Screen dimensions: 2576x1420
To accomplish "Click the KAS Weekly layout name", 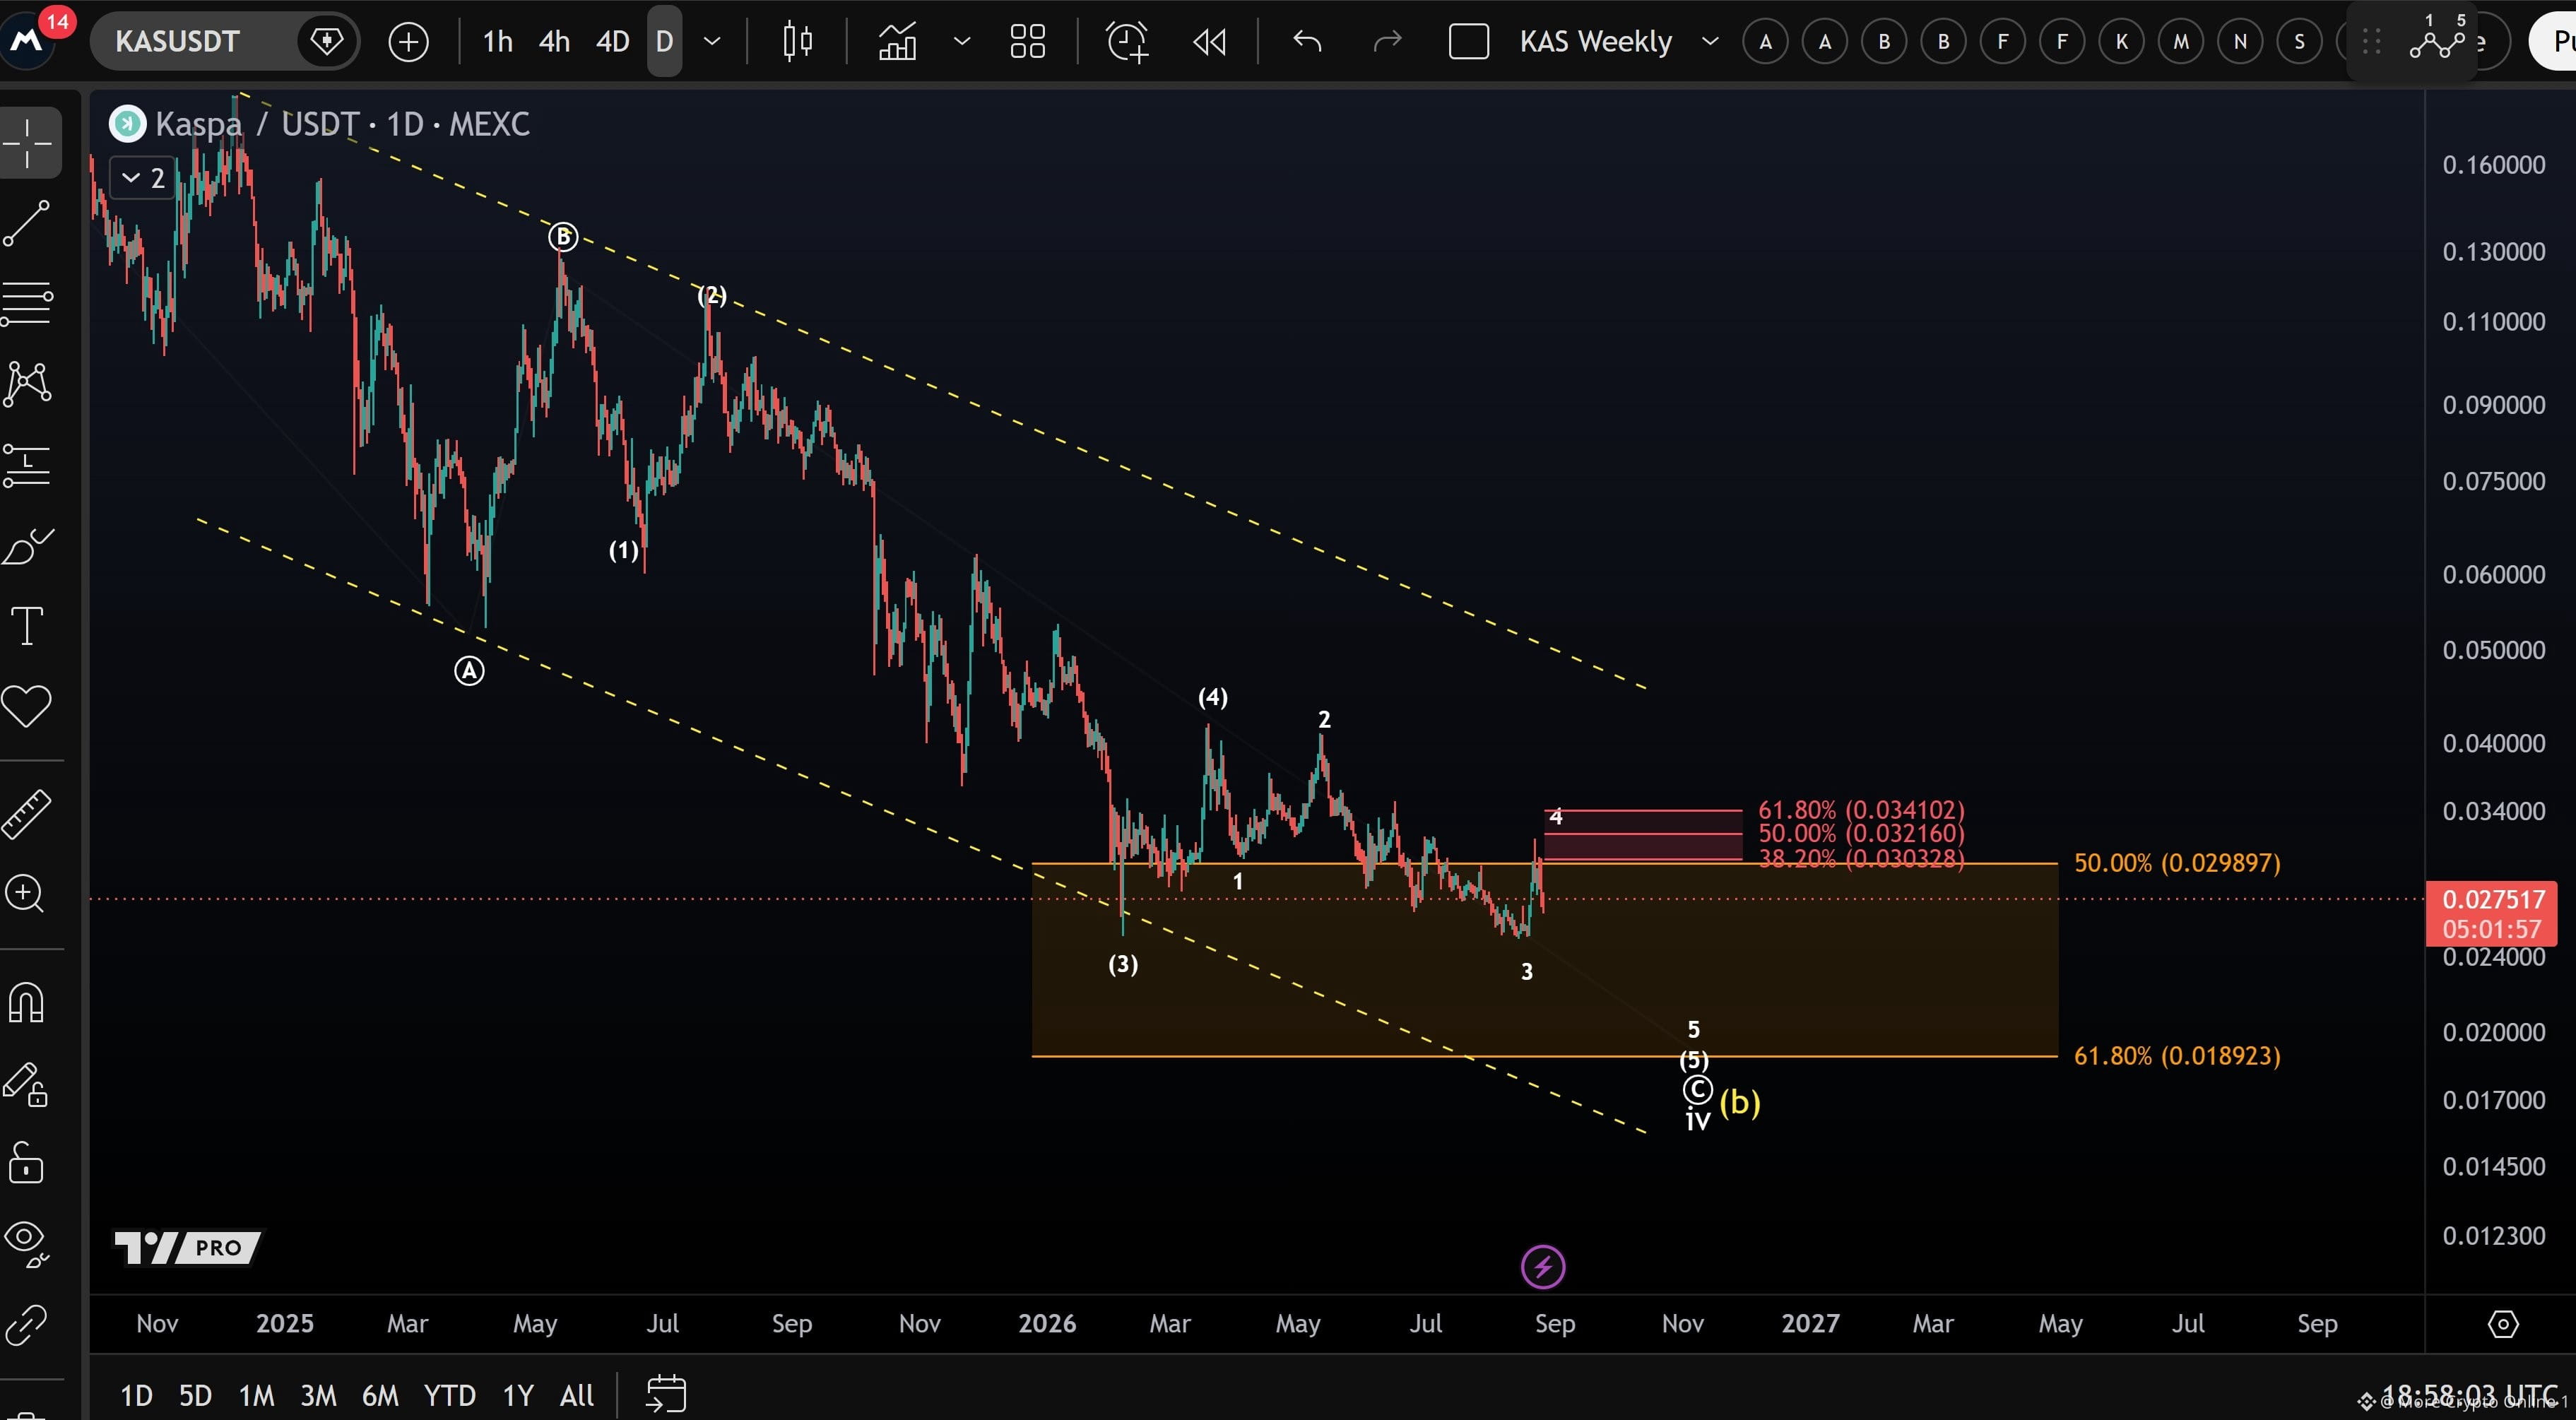I will pos(1596,42).
